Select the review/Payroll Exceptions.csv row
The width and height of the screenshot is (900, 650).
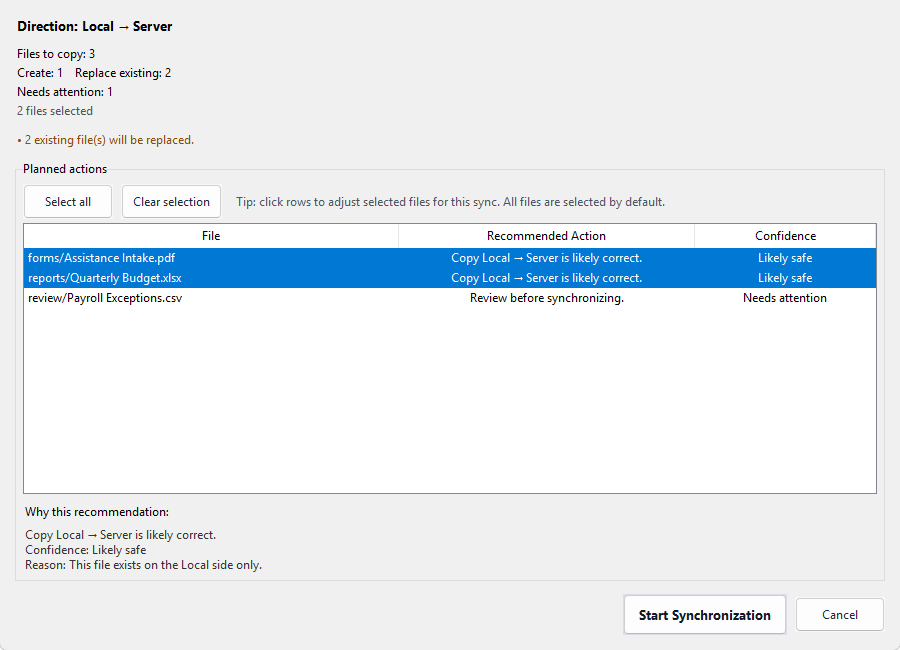(450, 298)
